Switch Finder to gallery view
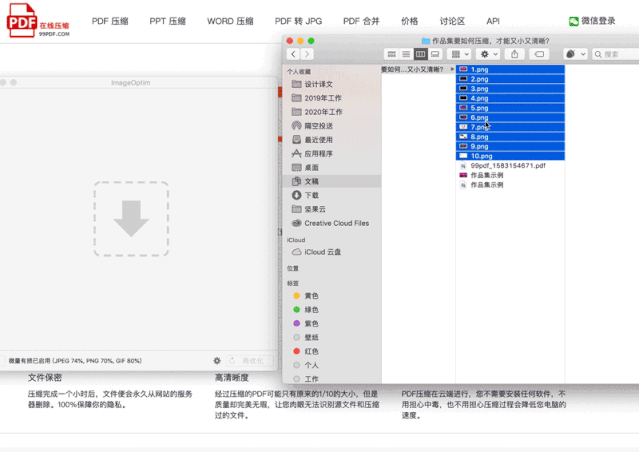The width and height of the screenshot is (639, 452). coord(435,54)
